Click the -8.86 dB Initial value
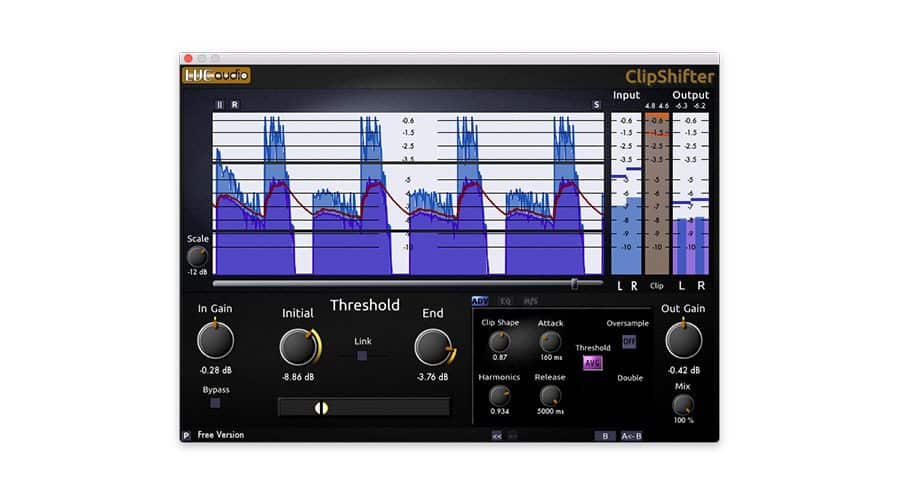This screenshot has width=900, height=500. [298, 377]
